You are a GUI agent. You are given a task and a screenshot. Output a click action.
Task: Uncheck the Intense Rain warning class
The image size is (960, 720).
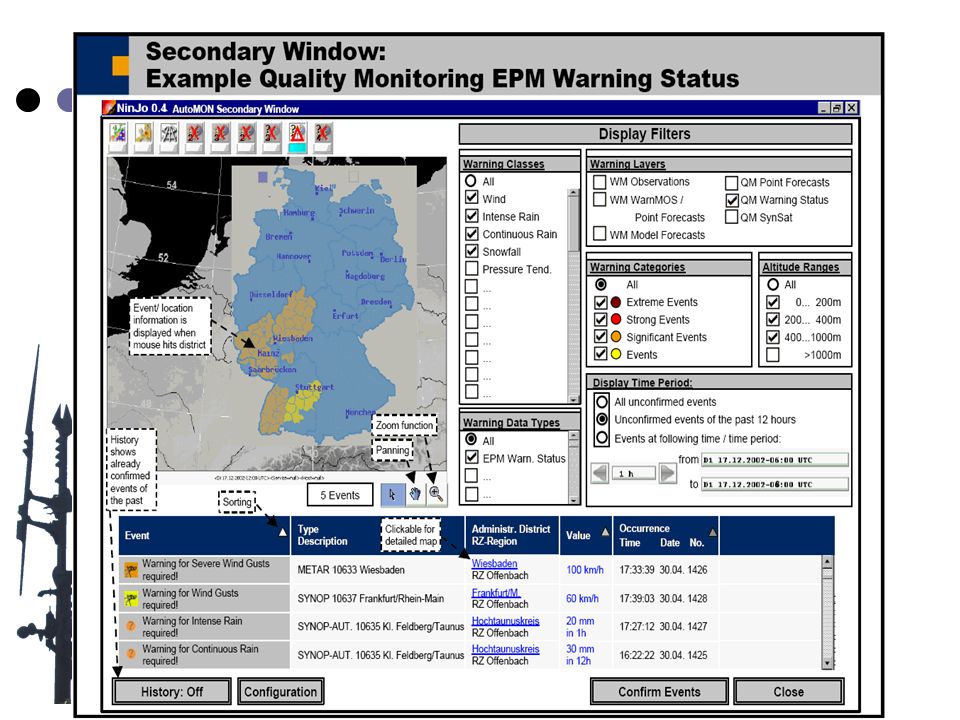(x=471, y=216)
